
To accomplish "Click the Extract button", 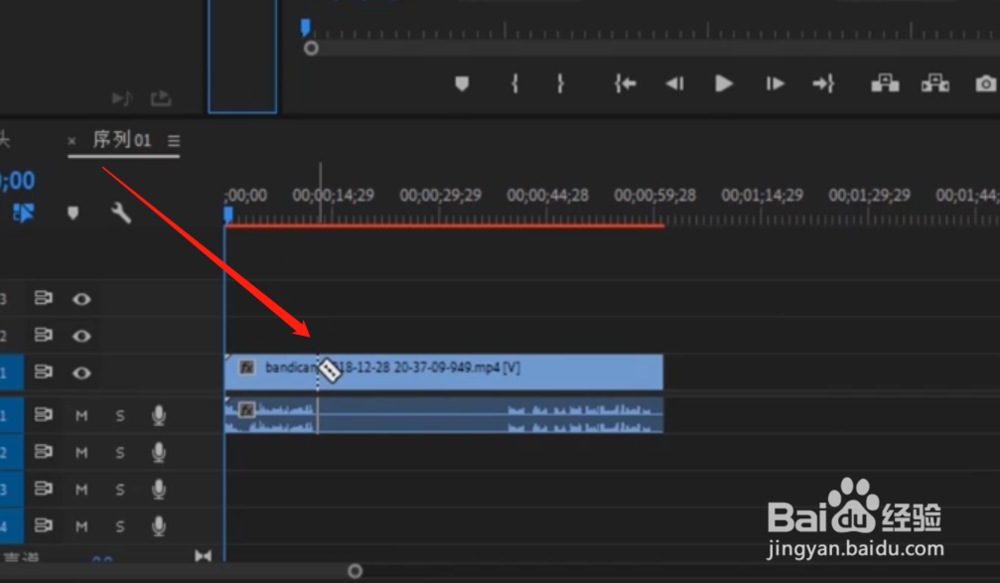I will [x=935, y=83].
